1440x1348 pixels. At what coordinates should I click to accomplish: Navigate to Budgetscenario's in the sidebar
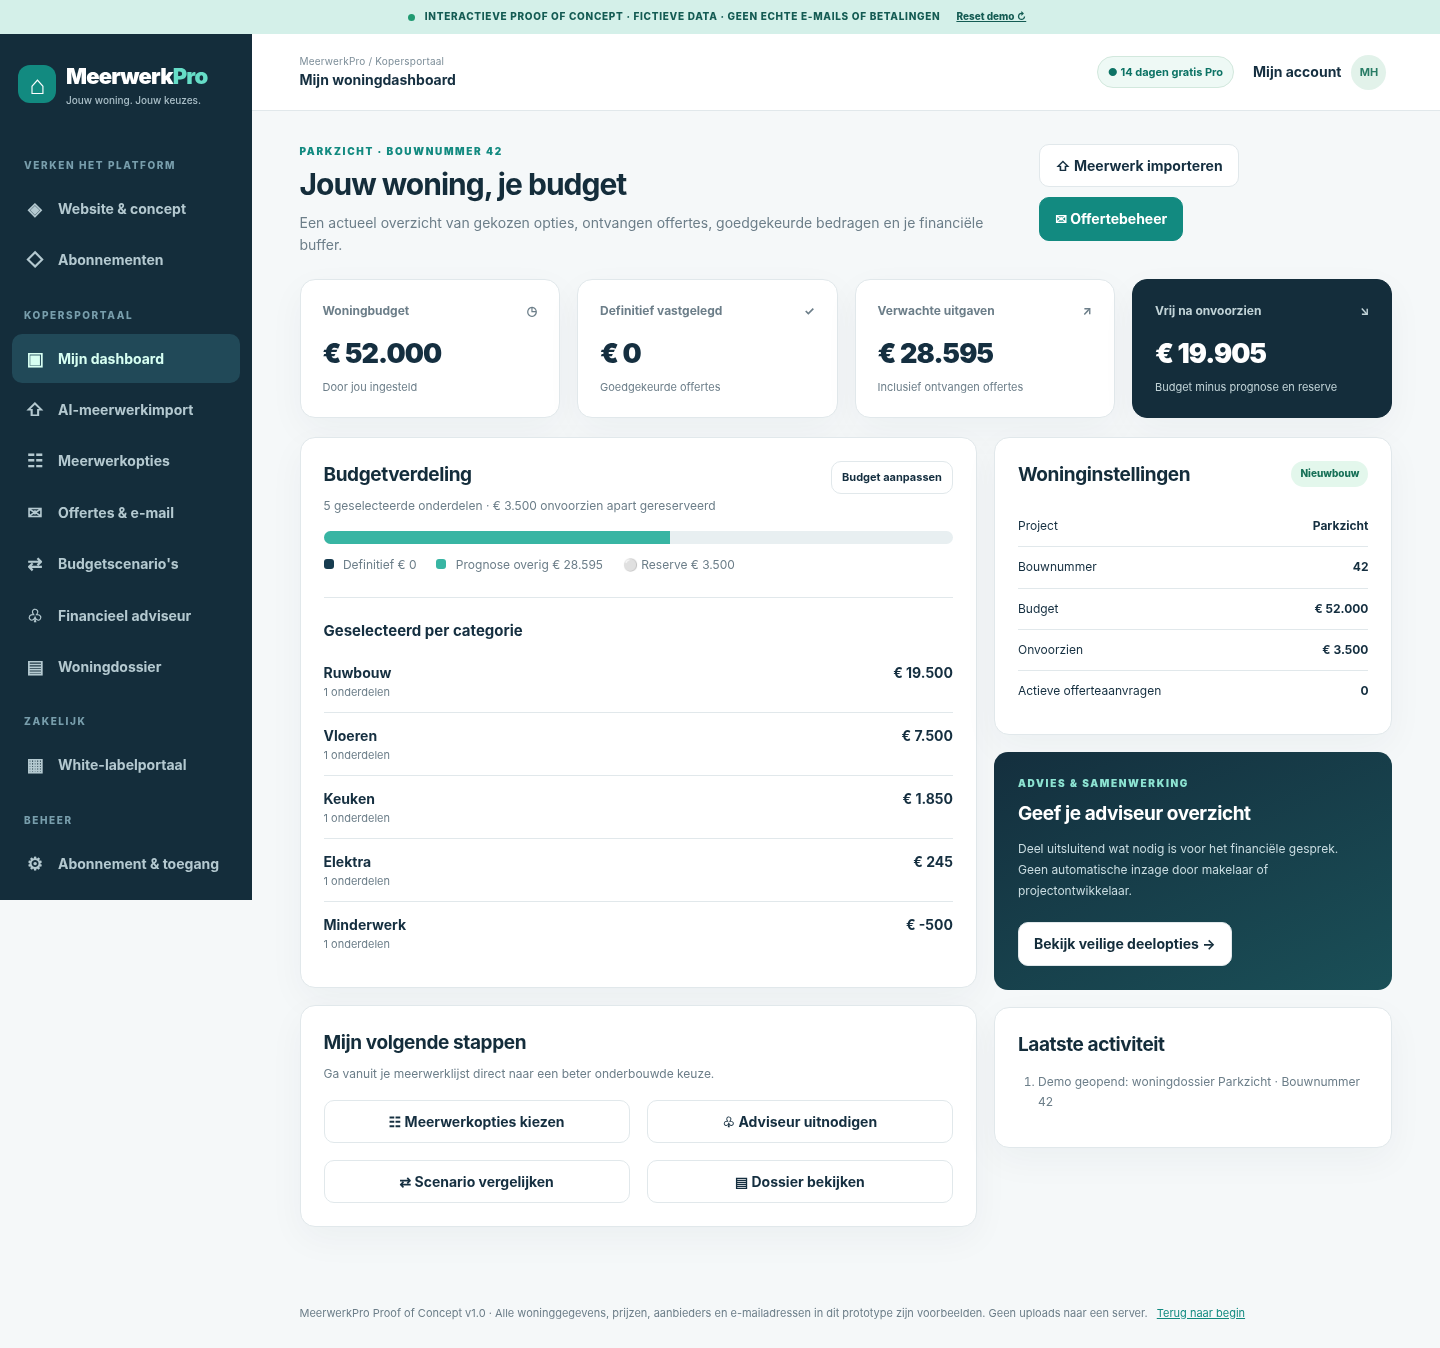click(126, 564)
